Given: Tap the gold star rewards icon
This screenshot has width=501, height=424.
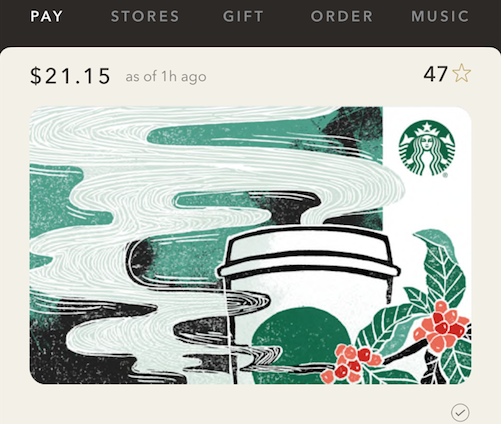Looking at the screenshot, I should 462,73.
